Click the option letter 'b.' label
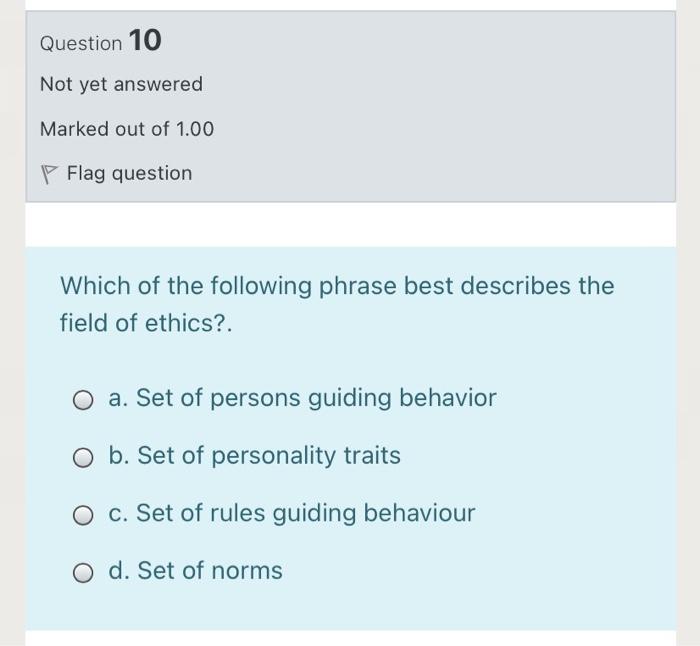 click(119, 456)
